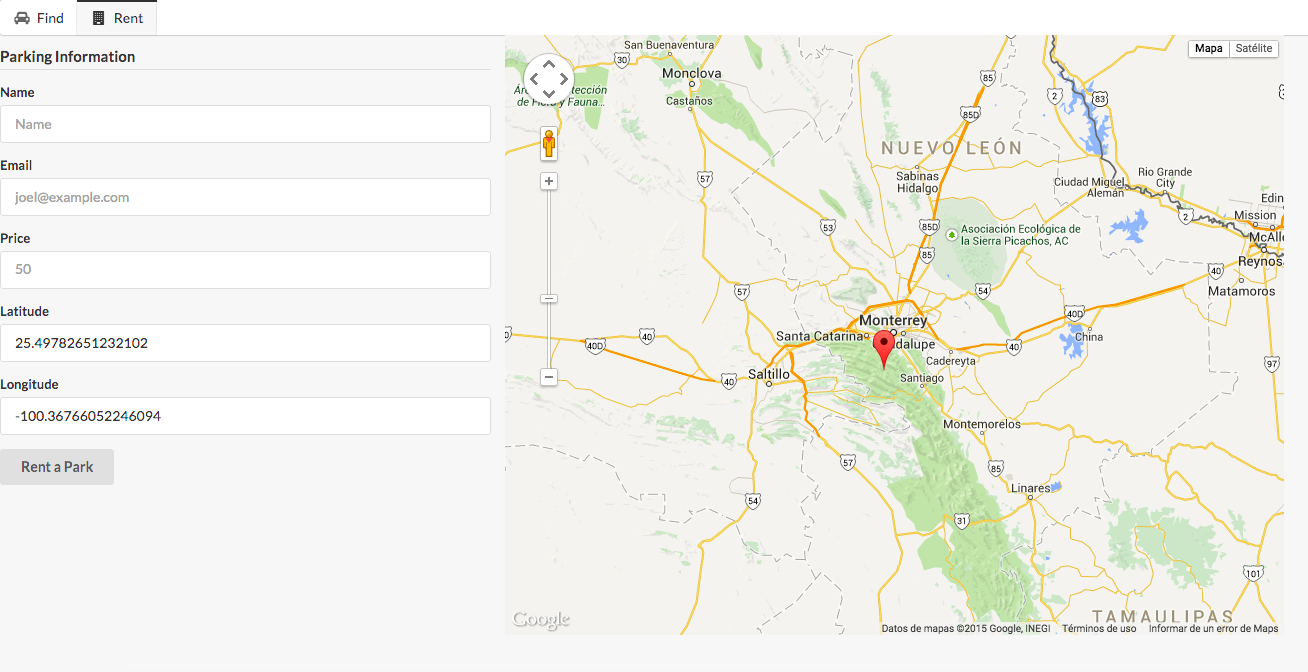Switch map view to Satélite
The height and width of the screenshot is (672, 1308).
(x=1254, y=48)
